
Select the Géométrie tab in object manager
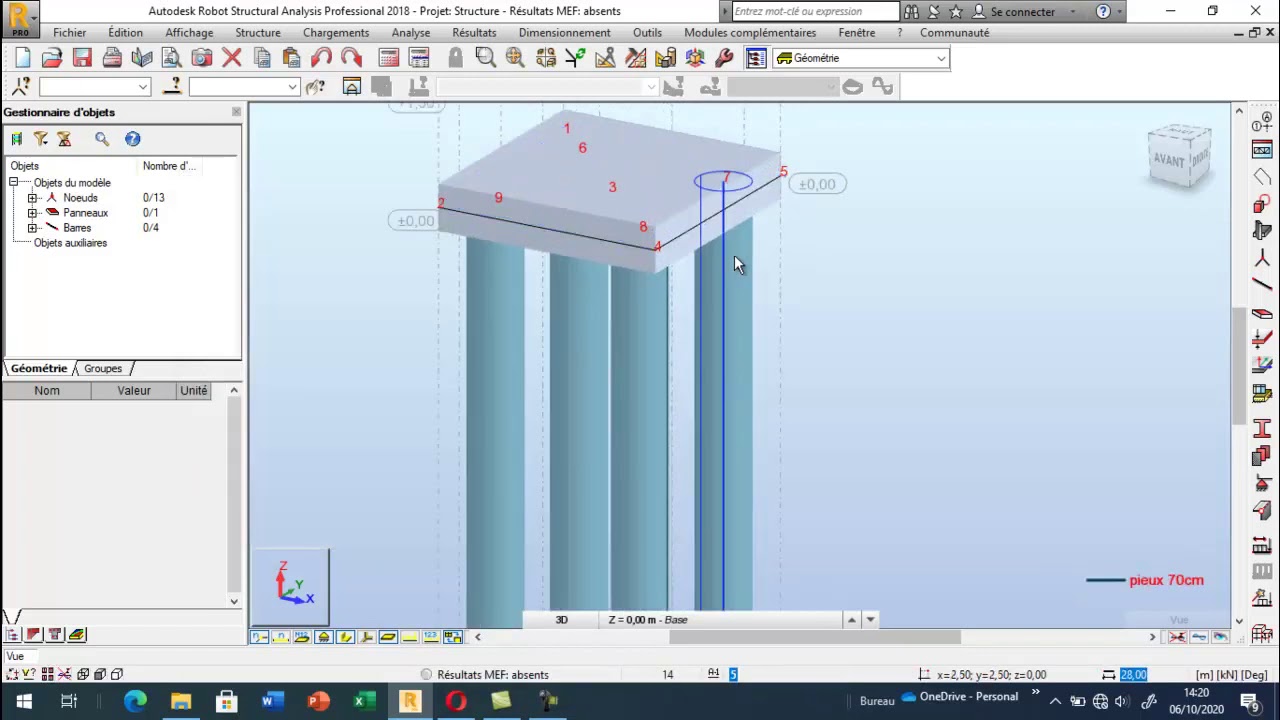39,369
